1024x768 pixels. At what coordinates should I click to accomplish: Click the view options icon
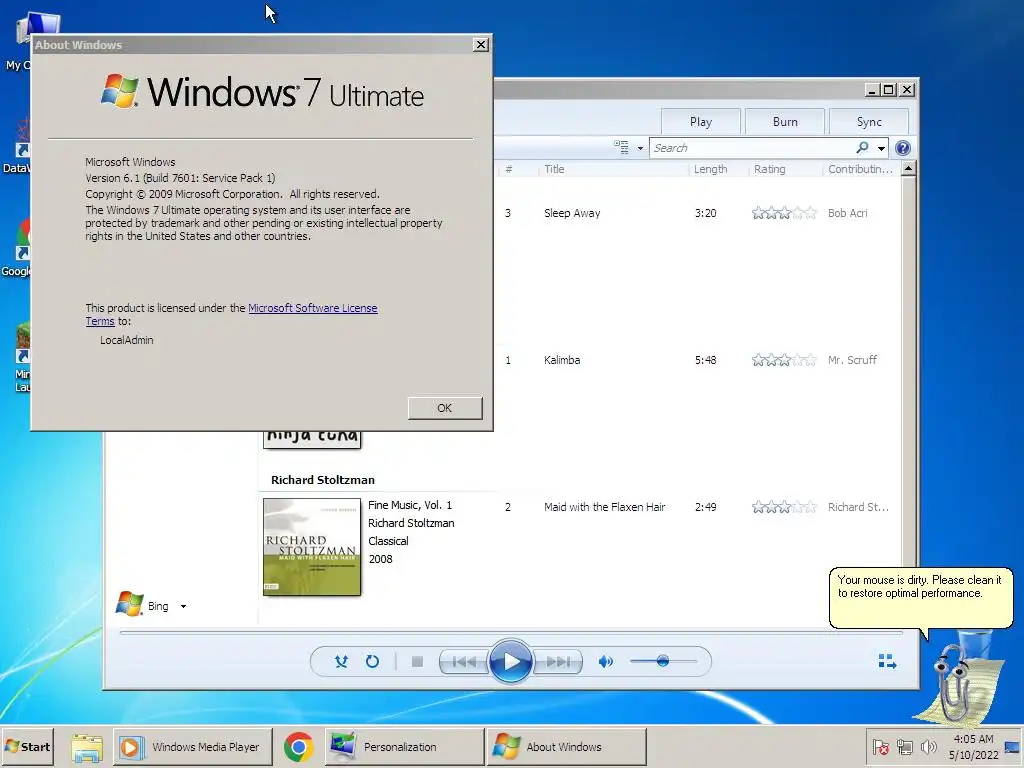(x=621, y=148)
